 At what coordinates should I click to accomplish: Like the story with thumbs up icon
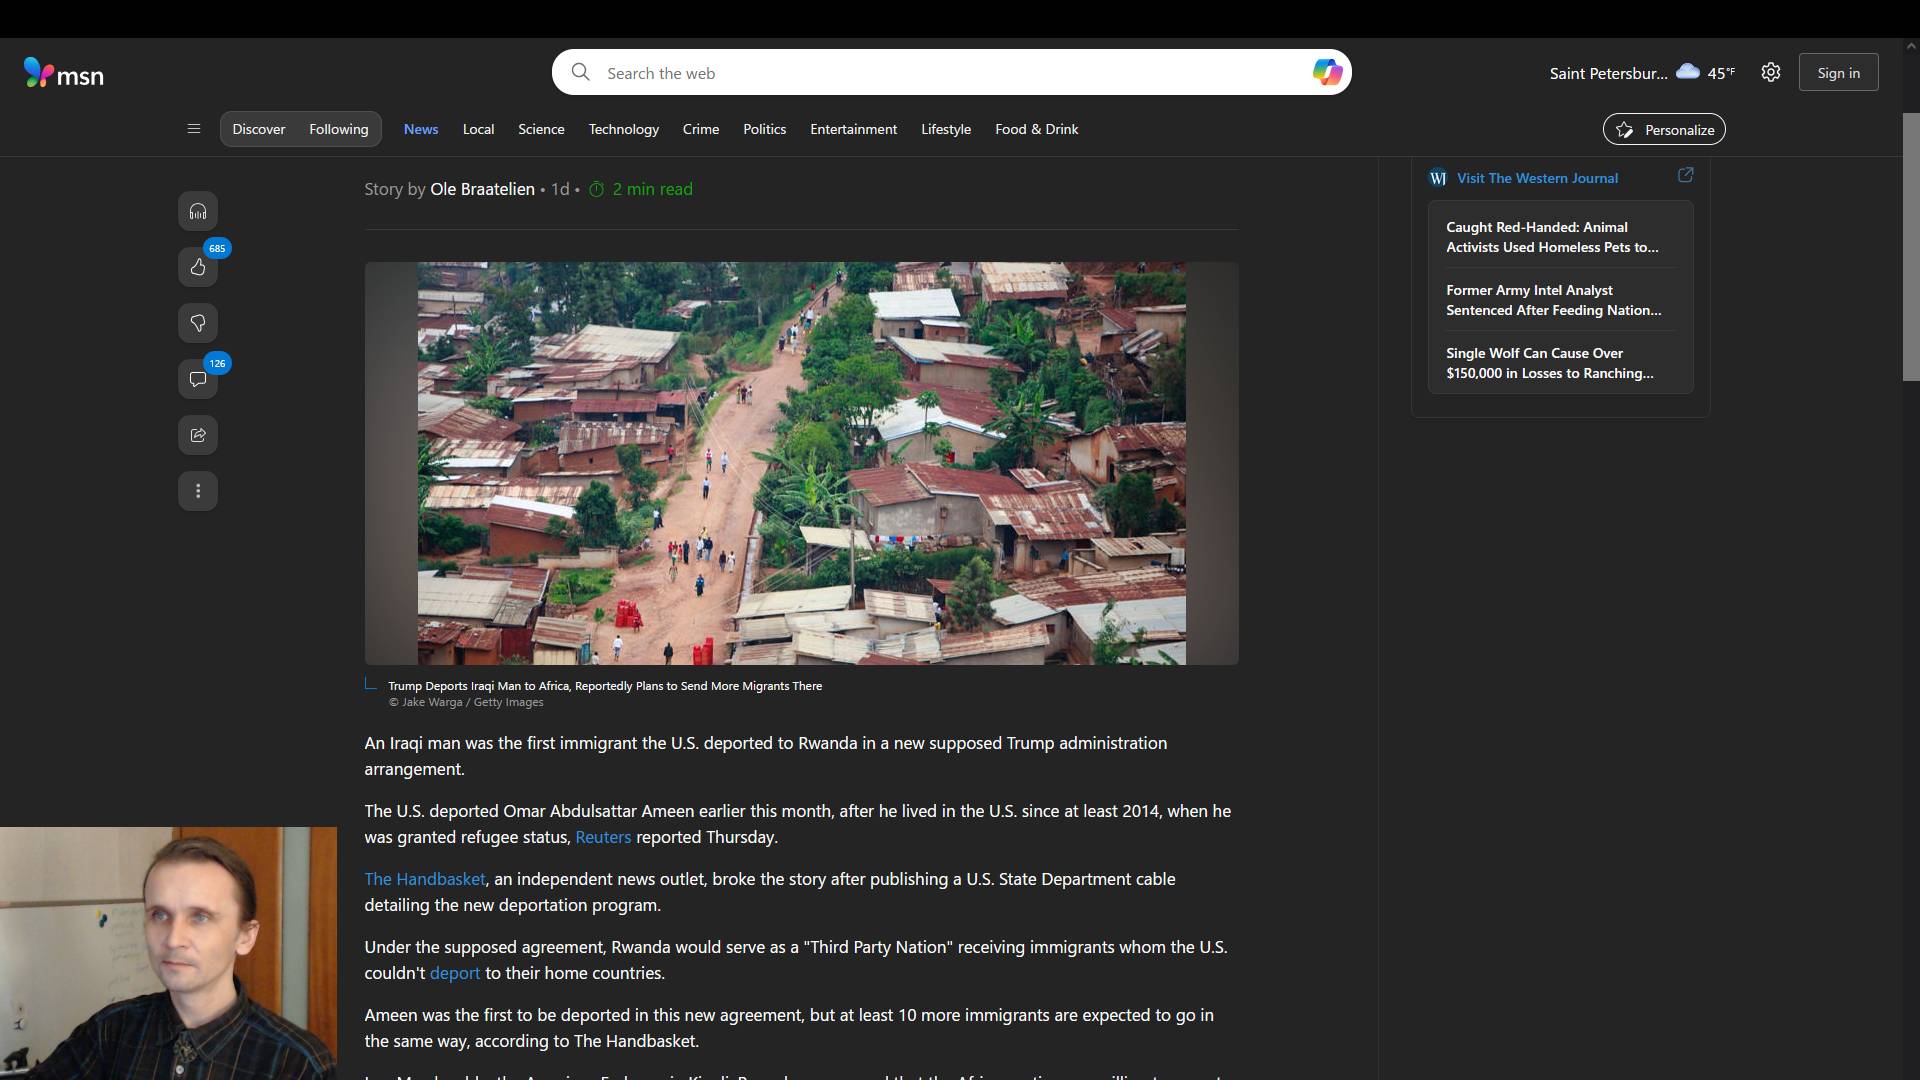pyautogui.click(x=198, y=267)
